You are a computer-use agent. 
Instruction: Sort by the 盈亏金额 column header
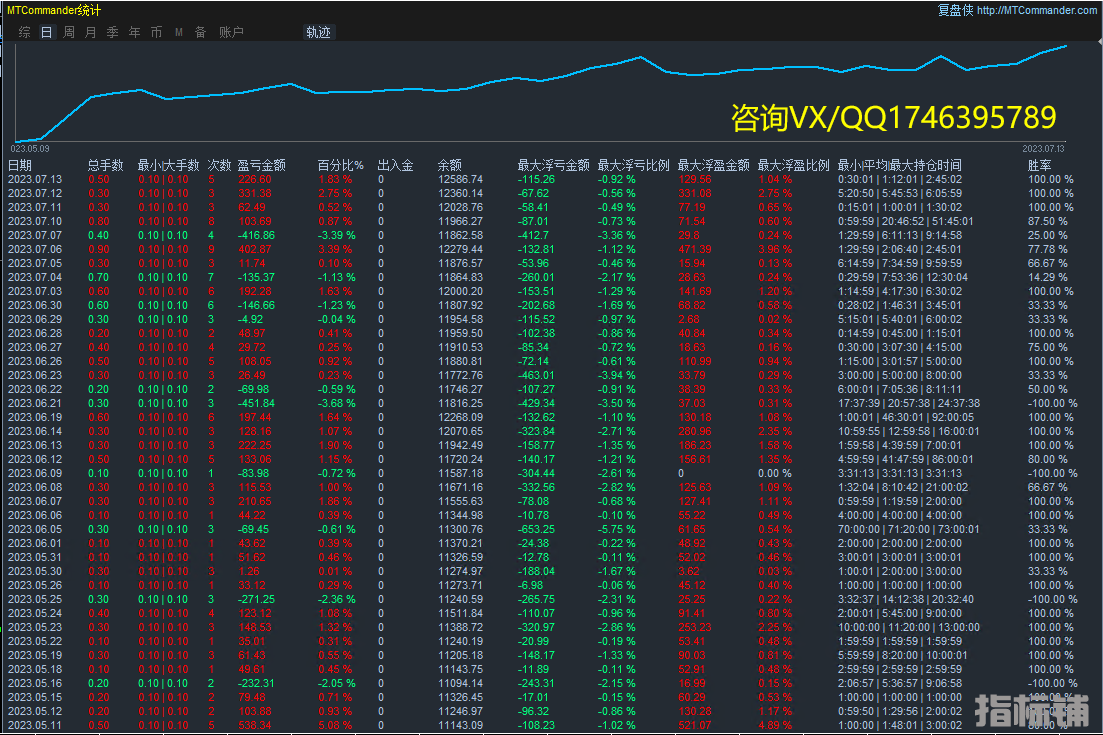(x=261, y=165)
